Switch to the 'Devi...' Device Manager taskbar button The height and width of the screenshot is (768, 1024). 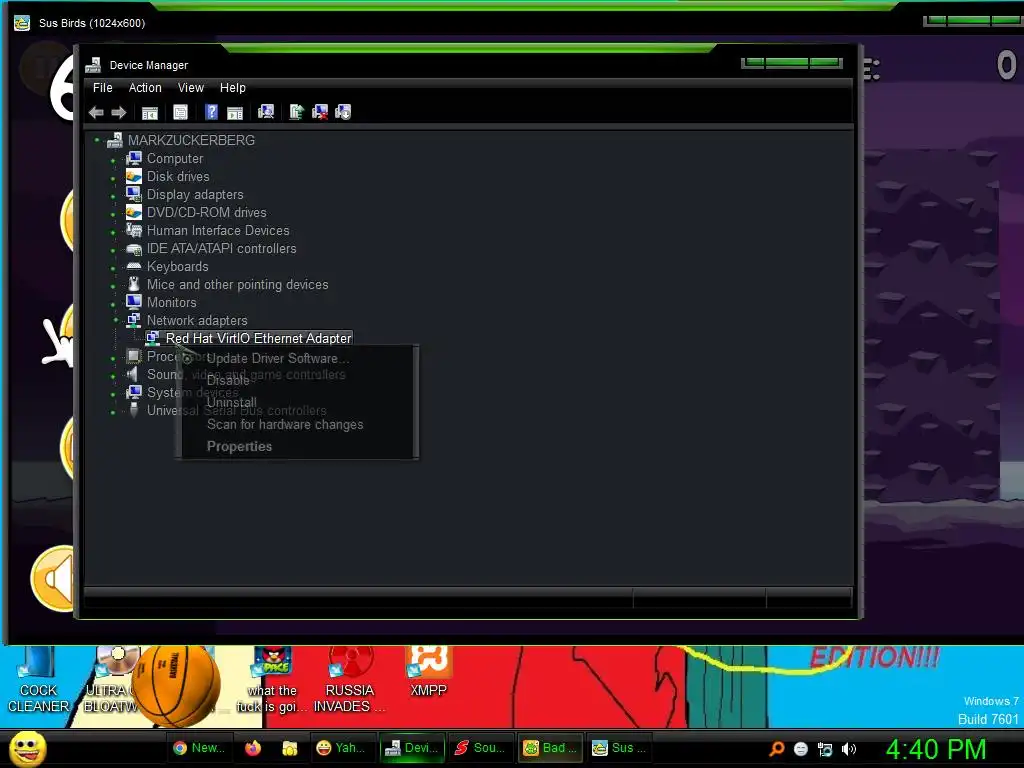413,748
